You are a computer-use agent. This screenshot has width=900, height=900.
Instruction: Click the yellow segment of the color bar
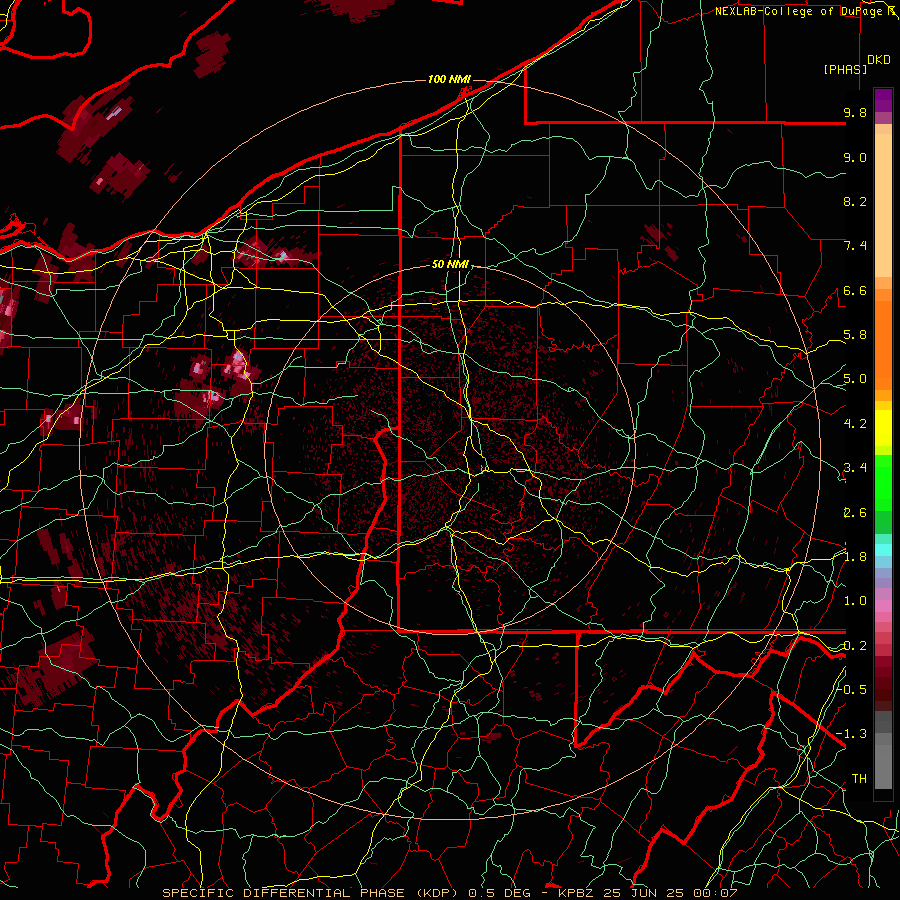click(883, 428)
